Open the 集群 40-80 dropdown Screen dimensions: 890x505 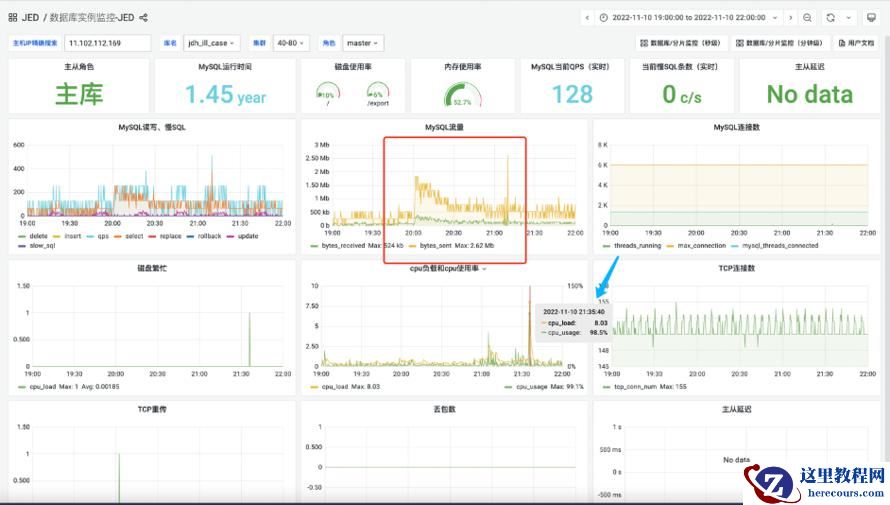coord(291,43)
